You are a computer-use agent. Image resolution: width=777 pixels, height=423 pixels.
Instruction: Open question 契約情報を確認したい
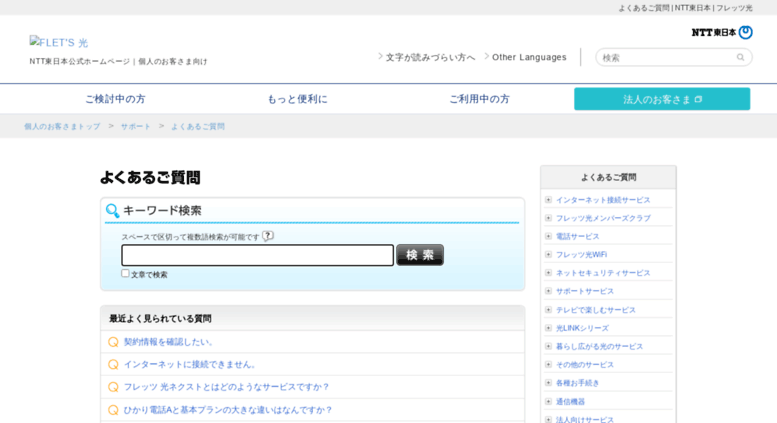(169, 342)
